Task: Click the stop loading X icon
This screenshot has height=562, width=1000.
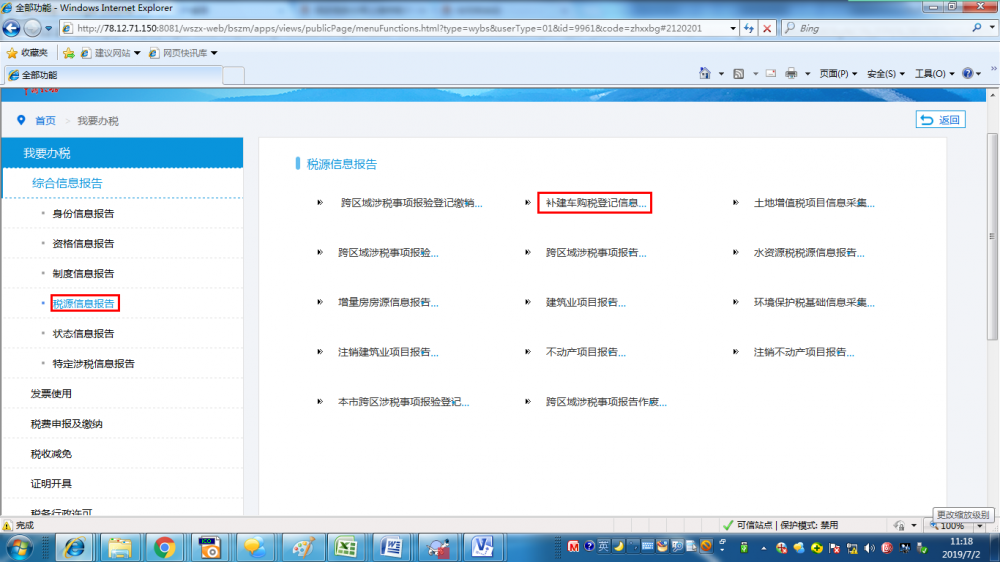Action: [x=767, y=29]
